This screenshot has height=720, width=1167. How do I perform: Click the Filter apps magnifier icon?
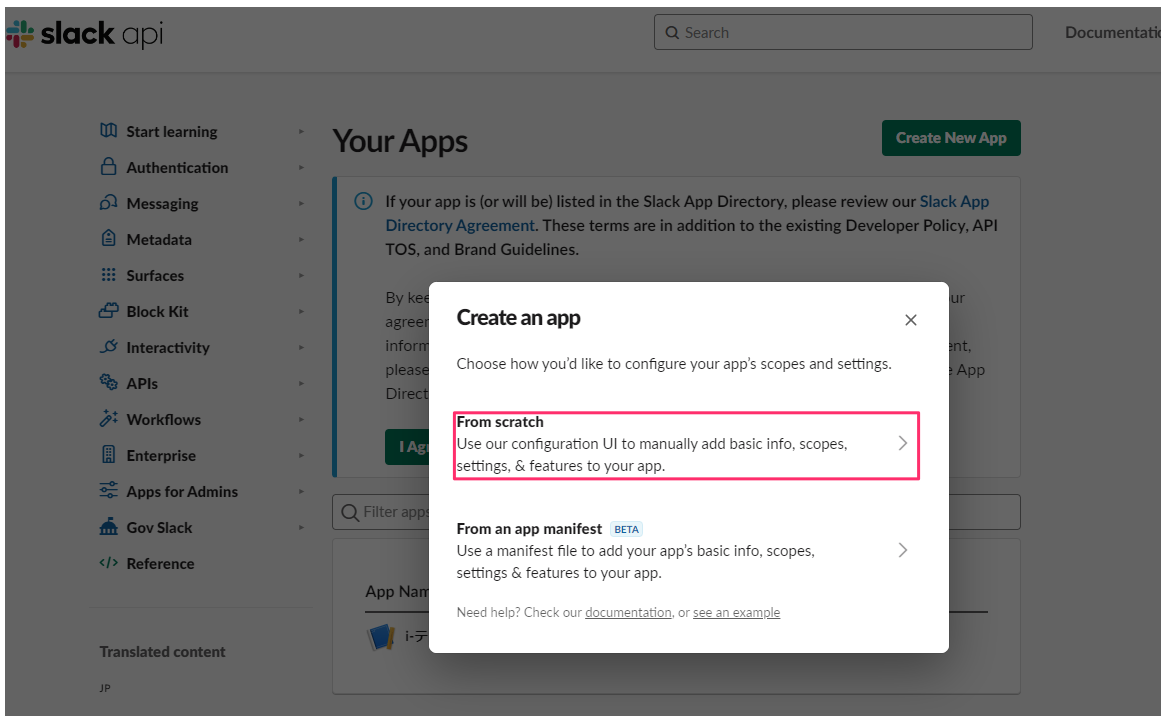(x=350, y=512)
